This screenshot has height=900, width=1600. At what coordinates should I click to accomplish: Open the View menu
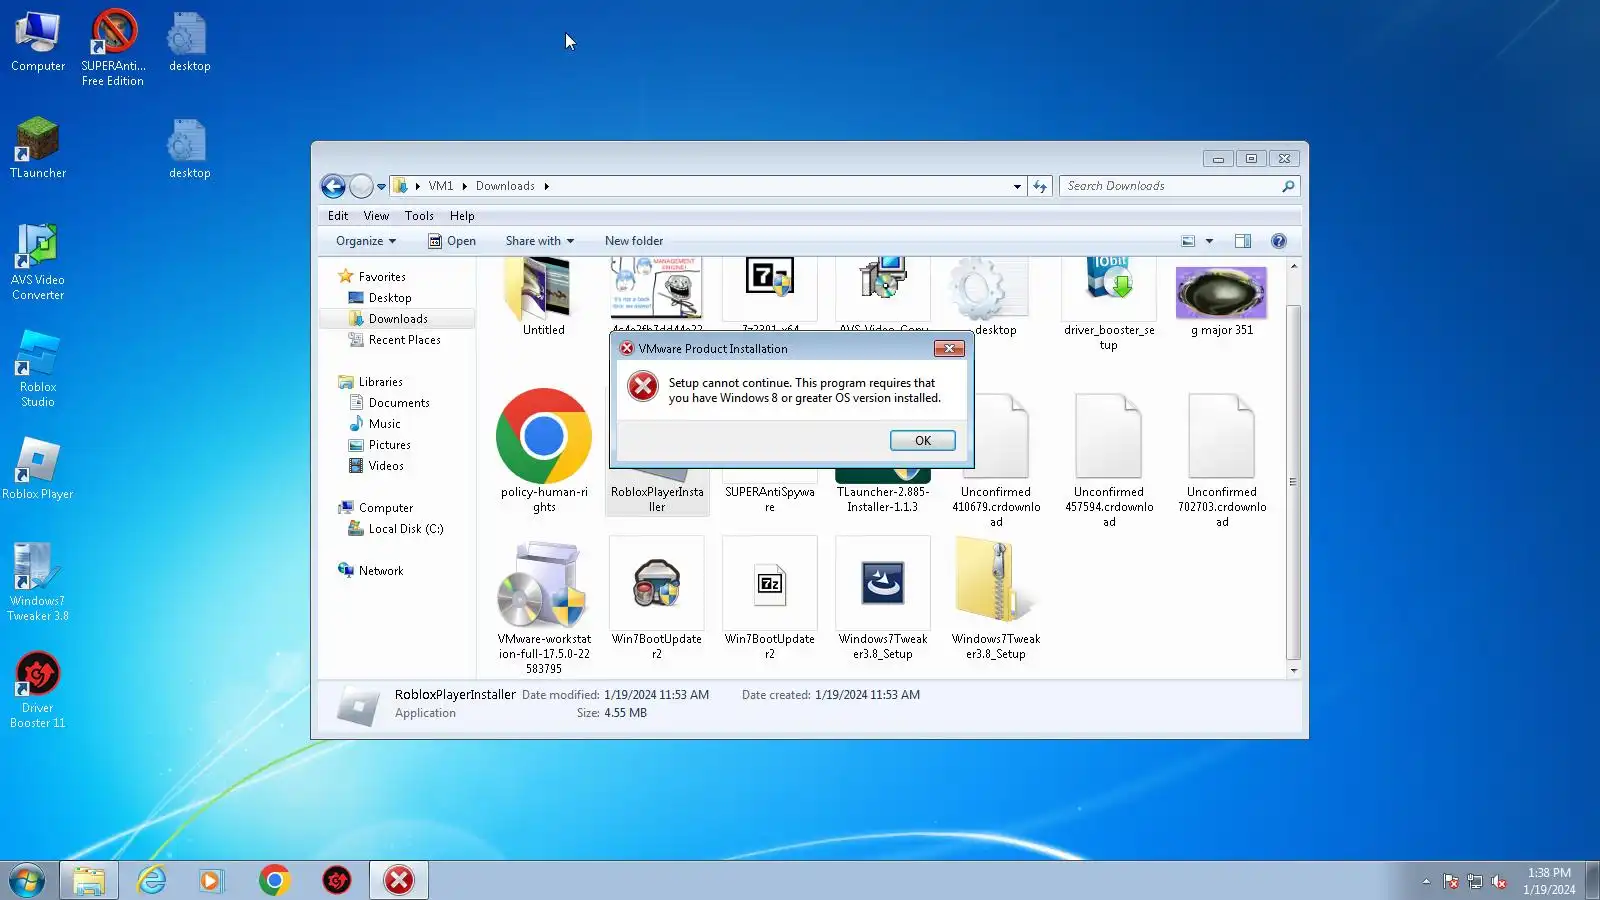376,216
